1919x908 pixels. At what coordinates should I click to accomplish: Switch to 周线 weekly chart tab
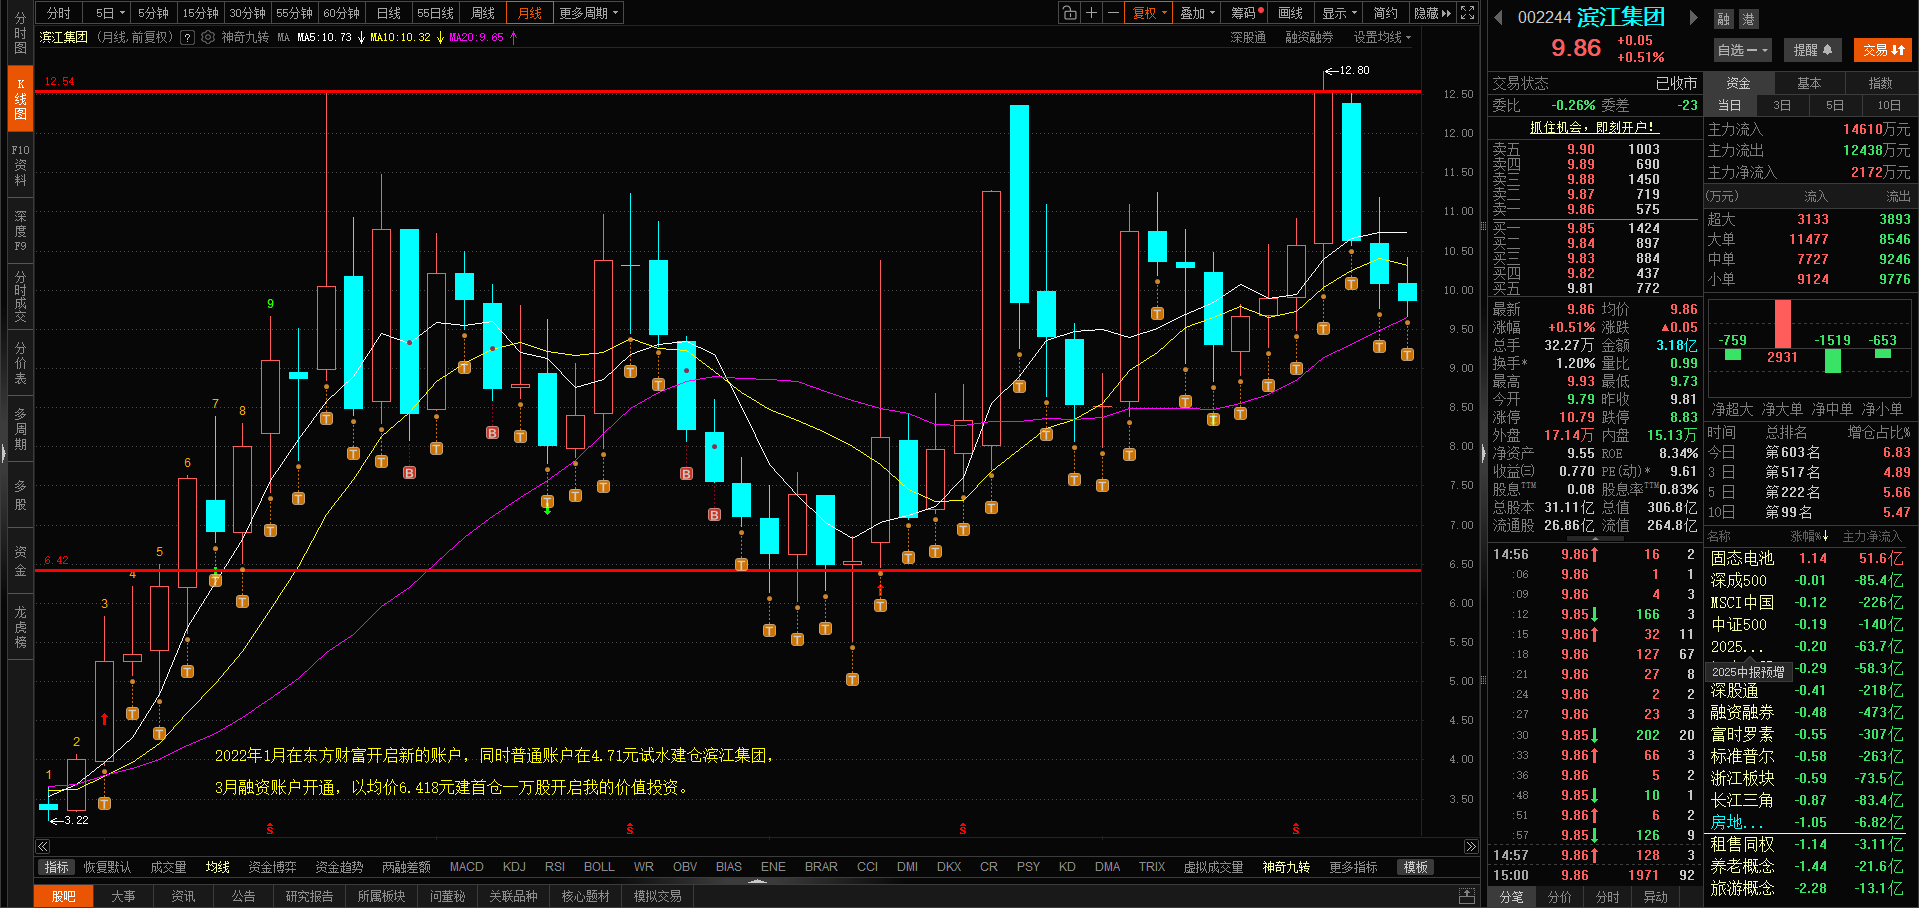coord(483,13)
